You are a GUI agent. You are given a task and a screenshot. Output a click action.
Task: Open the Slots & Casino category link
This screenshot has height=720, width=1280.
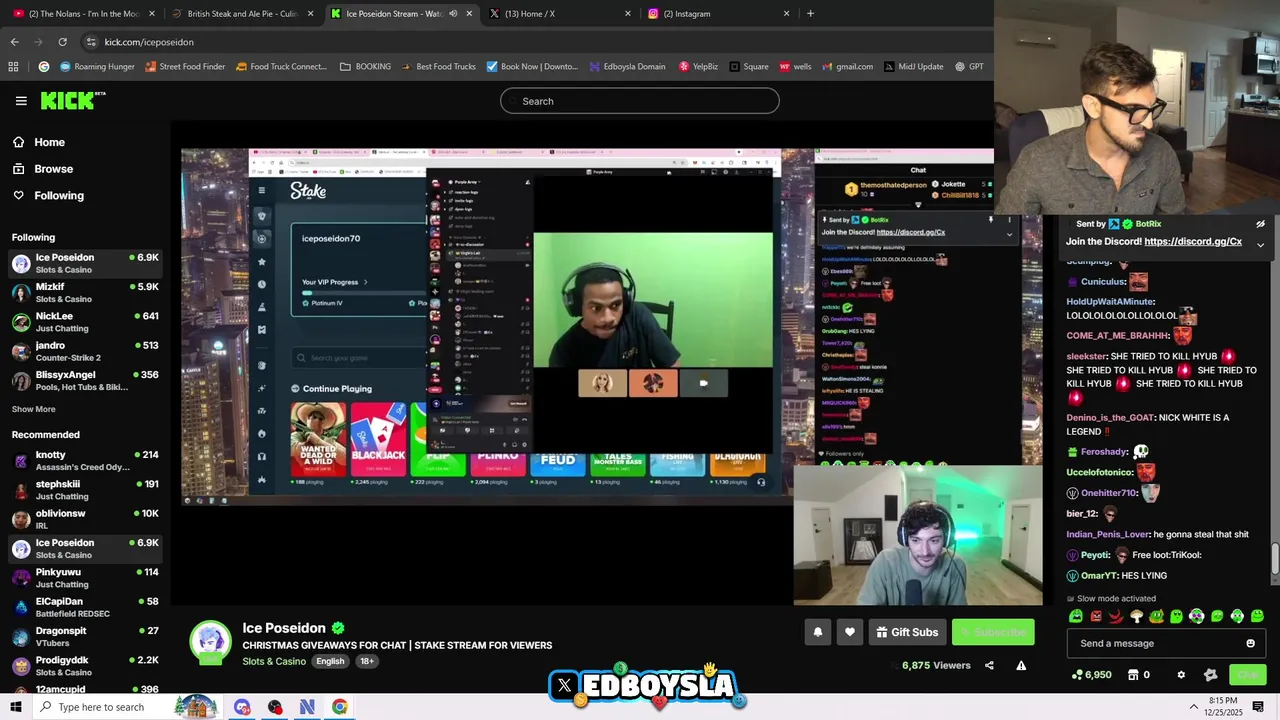(x=274, y=661)
